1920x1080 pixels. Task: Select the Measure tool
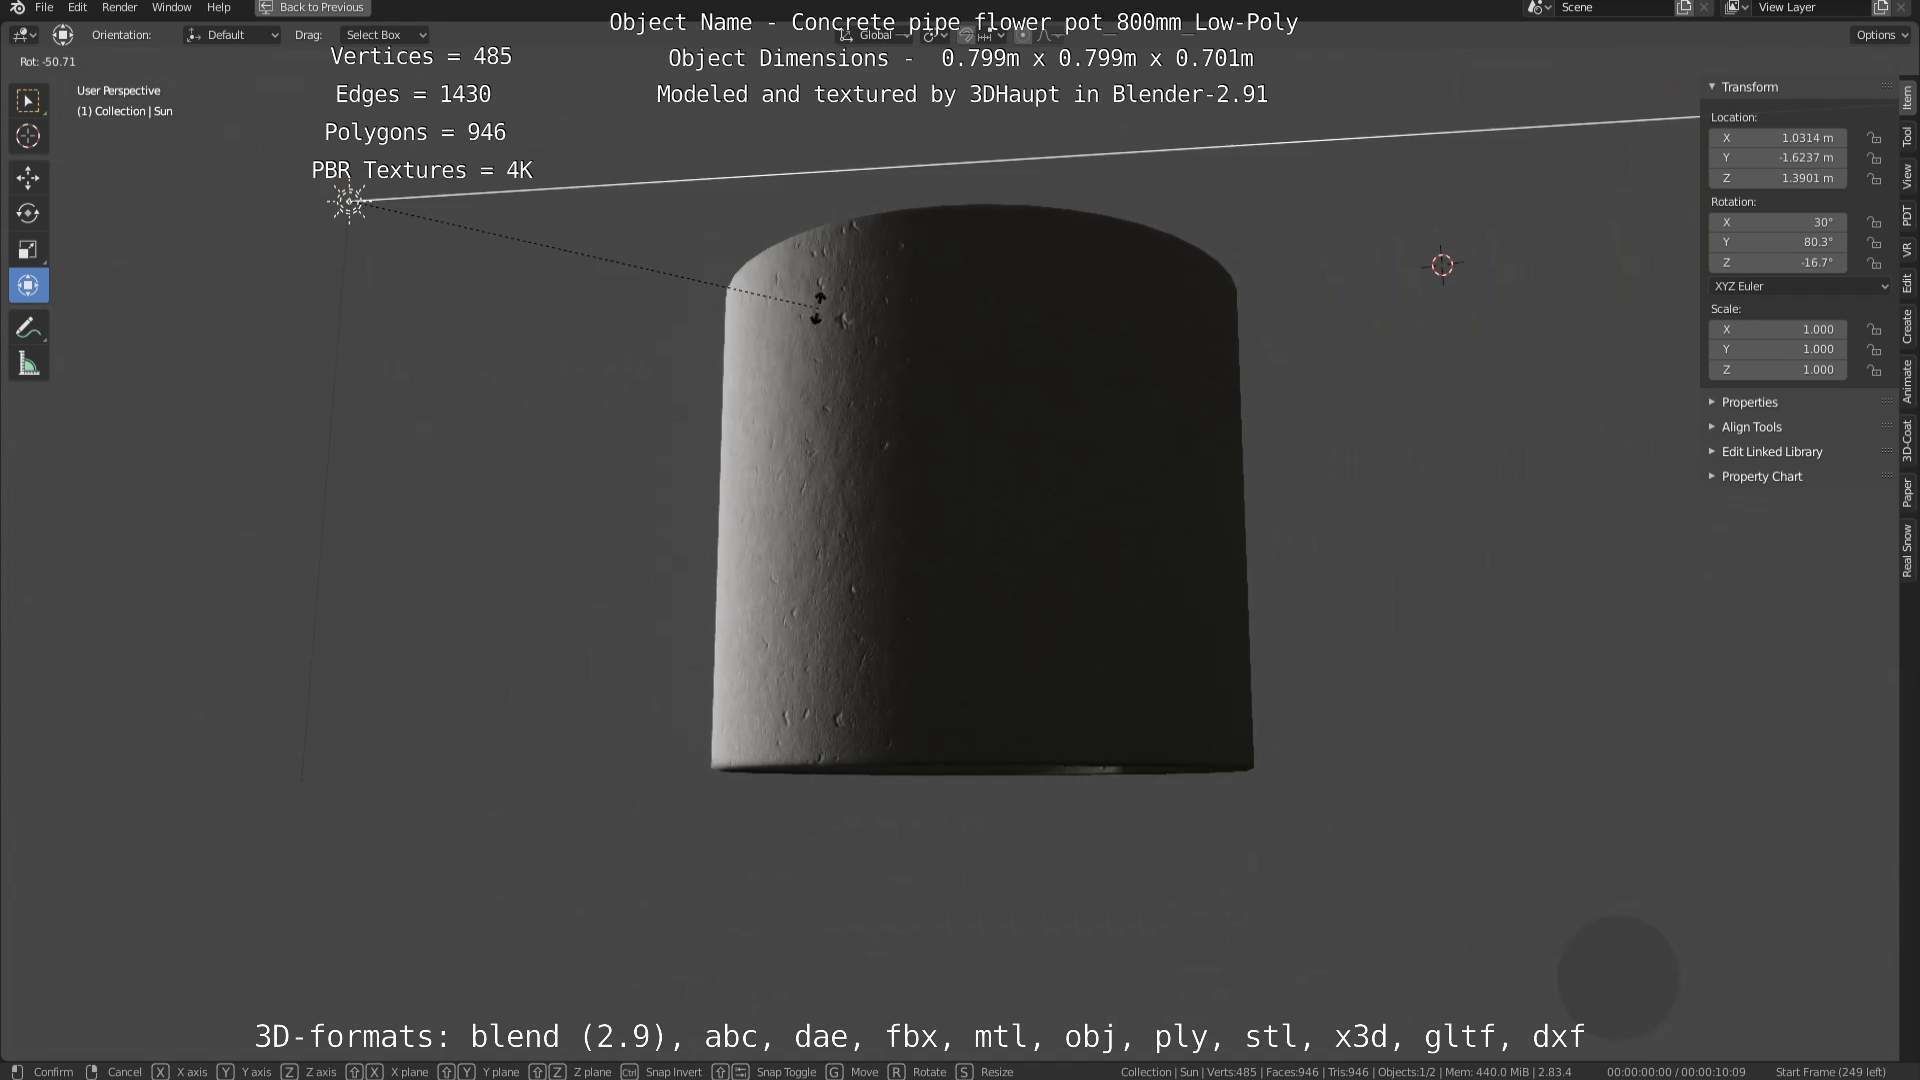pos(28,364)
